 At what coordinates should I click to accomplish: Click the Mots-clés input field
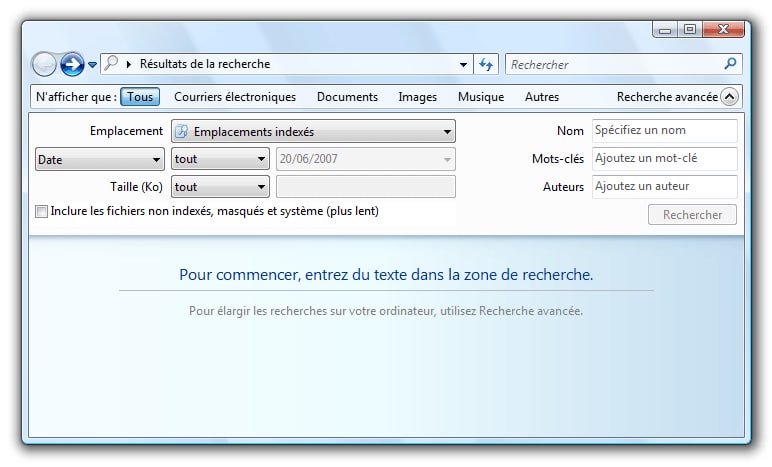pos(664,159)
